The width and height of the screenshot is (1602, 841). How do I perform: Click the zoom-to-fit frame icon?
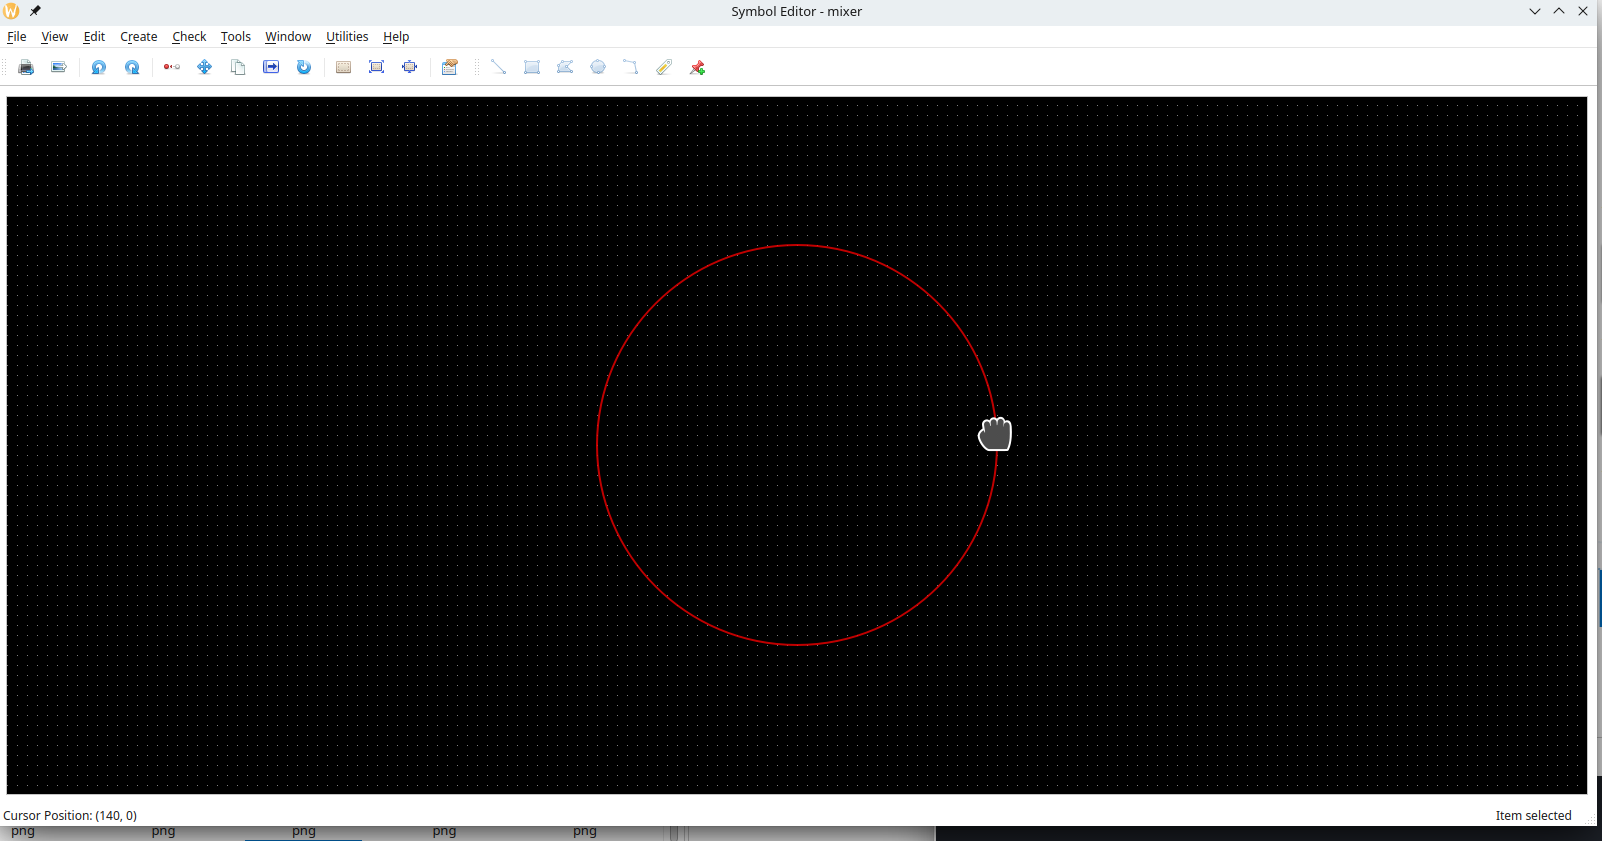[377, 67]
